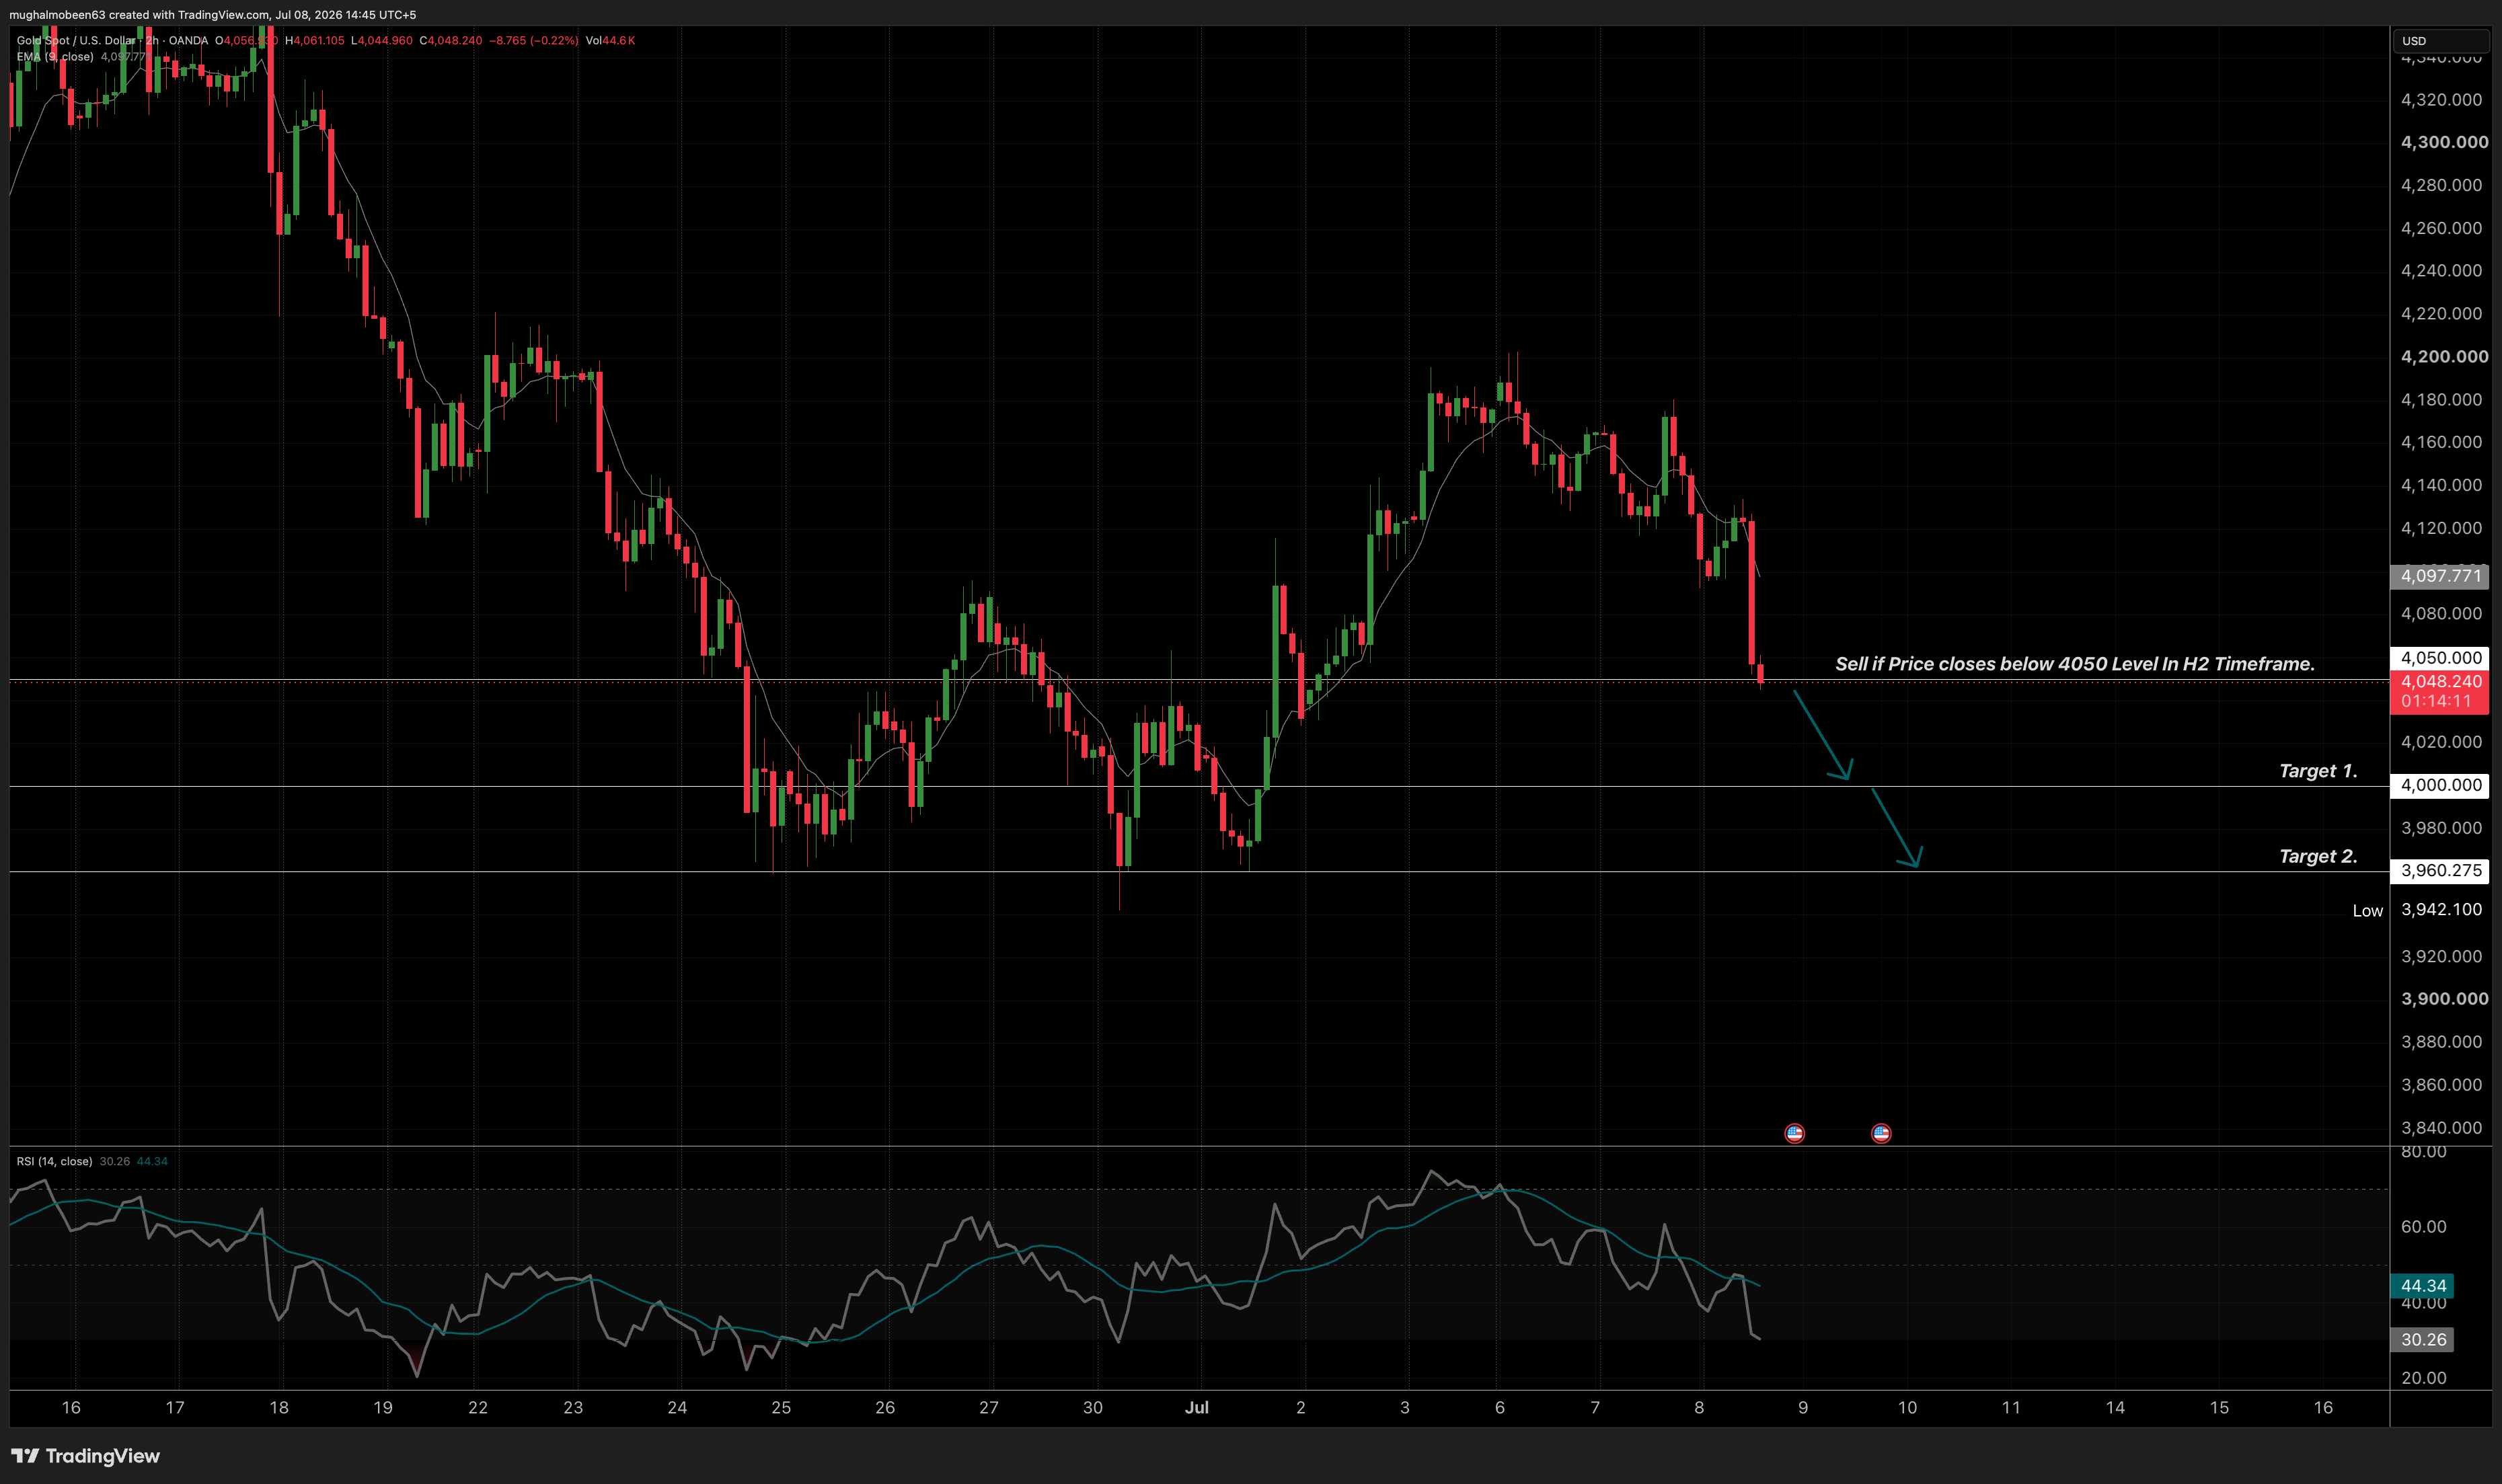Click the 60.00 RSI axis label
The height and width of the screenshot is (1484, 2502).
pyautogui.click(x=2424, y=1227)
